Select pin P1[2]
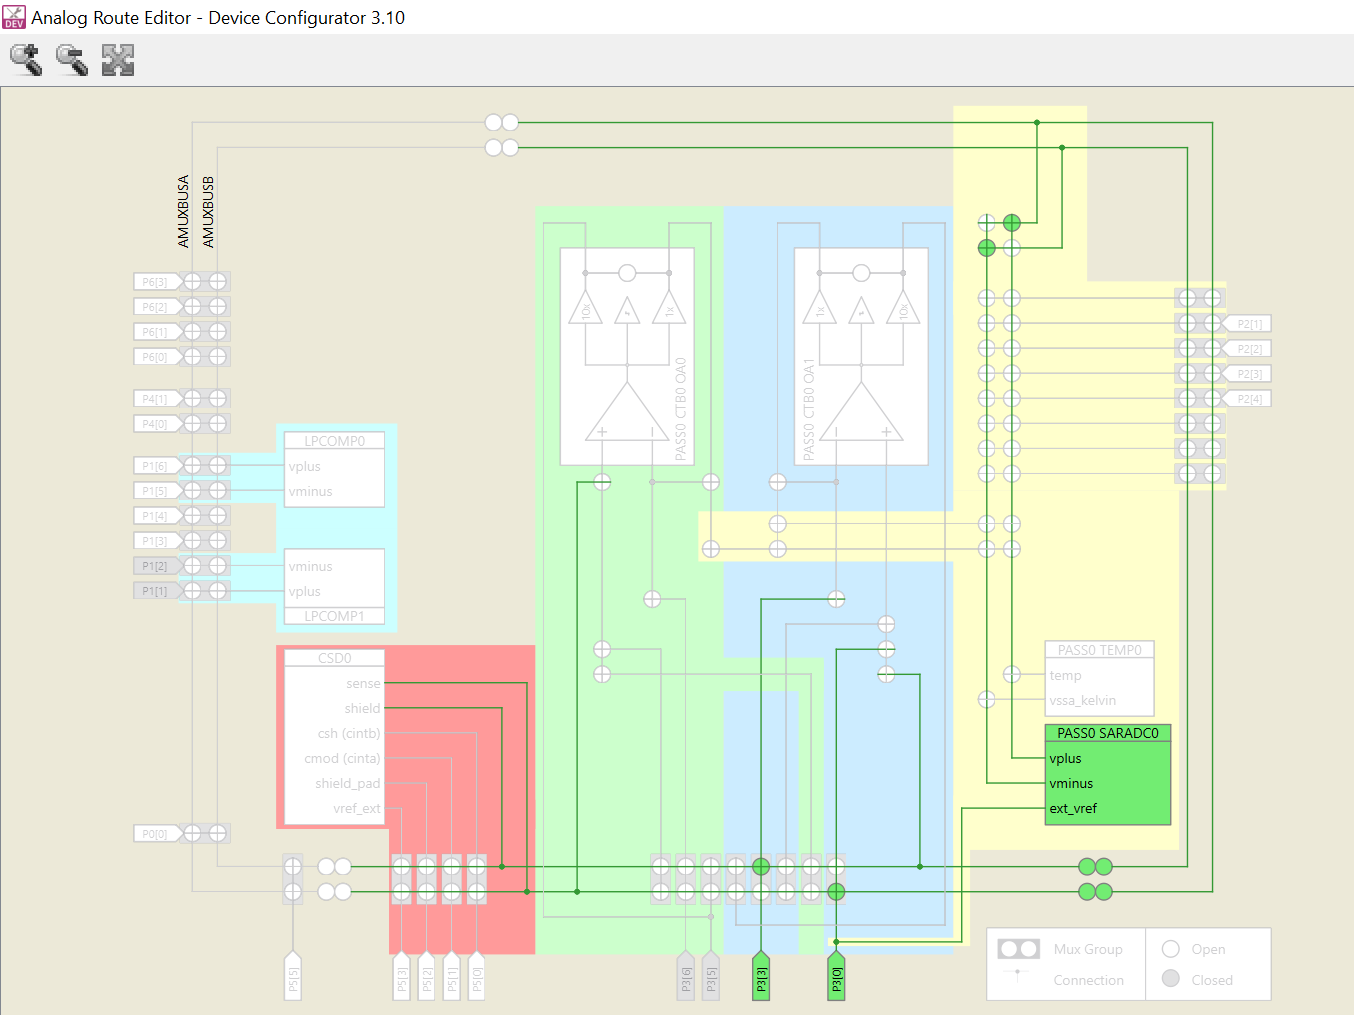The height and width of the screenshot is (1015, 1354). tap(158, 566)
